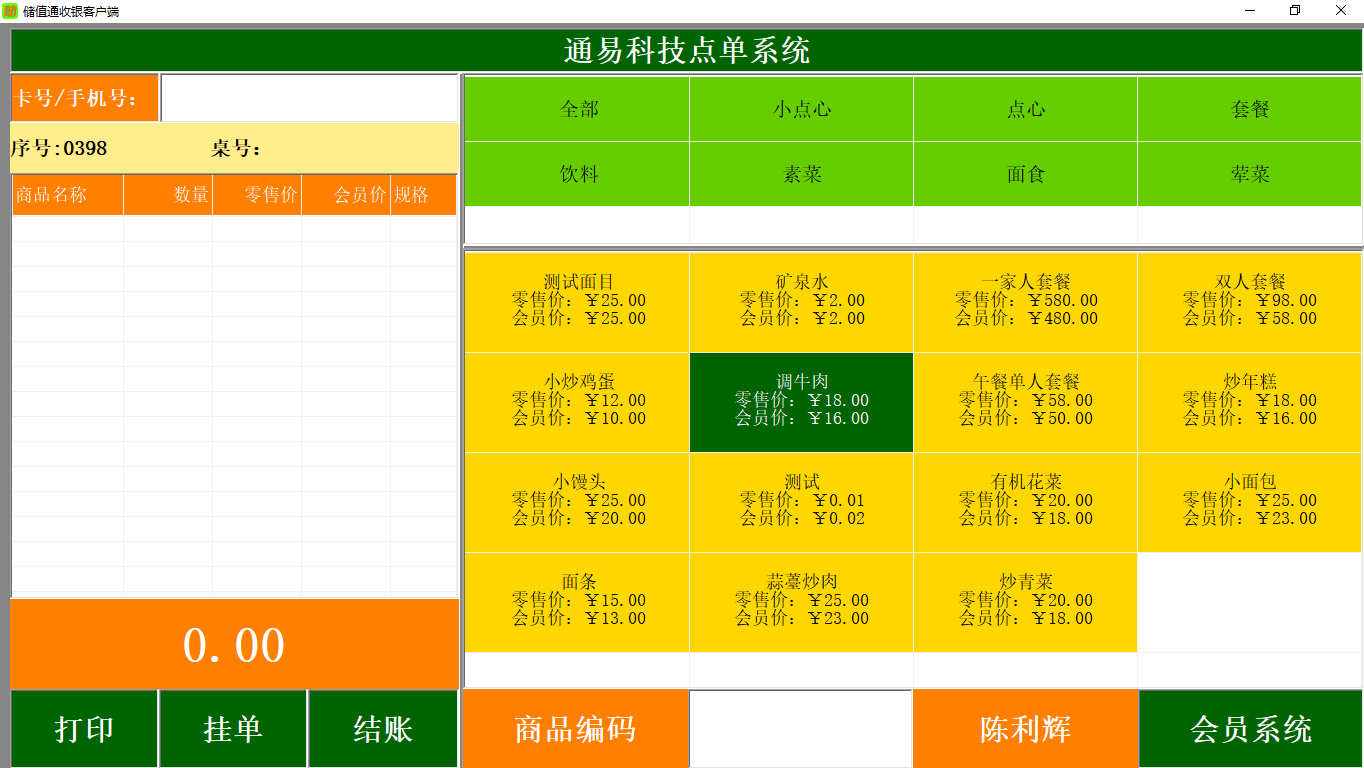Focus the product code input box
The height and width of the screenshot is (768, 1364).
801,729
